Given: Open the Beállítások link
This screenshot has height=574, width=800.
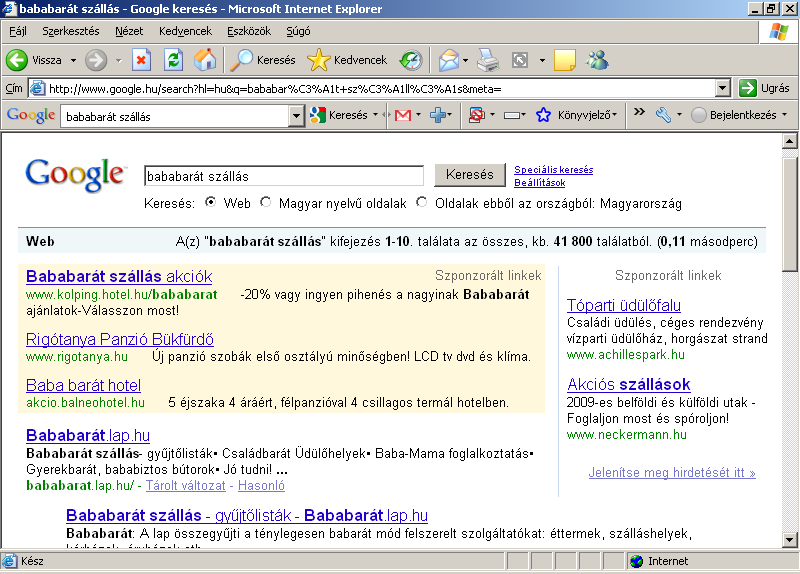Looking at the screenshot, I should pos(539,183).
